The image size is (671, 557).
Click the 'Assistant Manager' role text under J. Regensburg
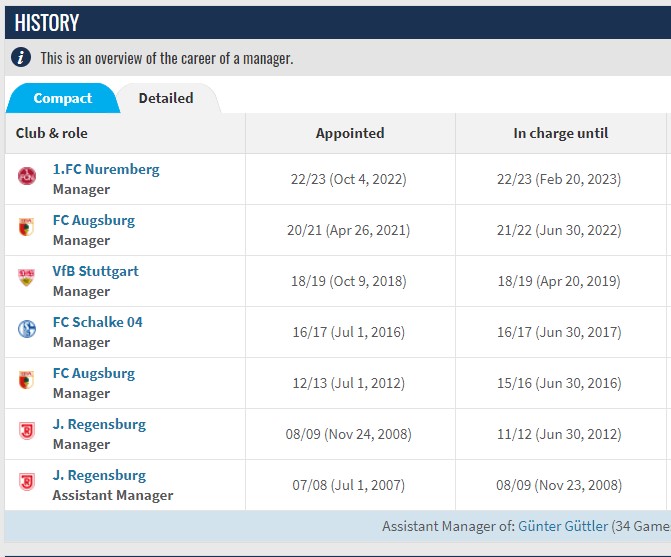(113, 495)
